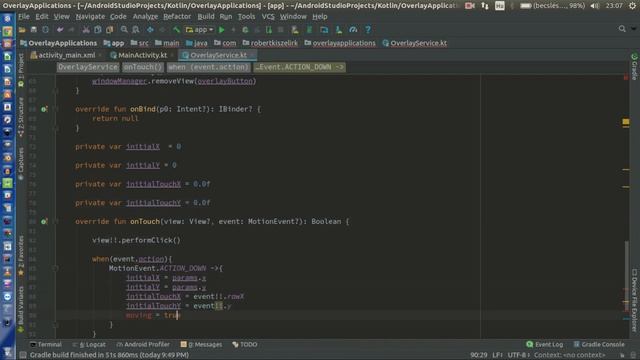This screenshot has height=360, width=640.
Task: Toggle the Device File Explorer panel
Action: [x=634, y=300]
